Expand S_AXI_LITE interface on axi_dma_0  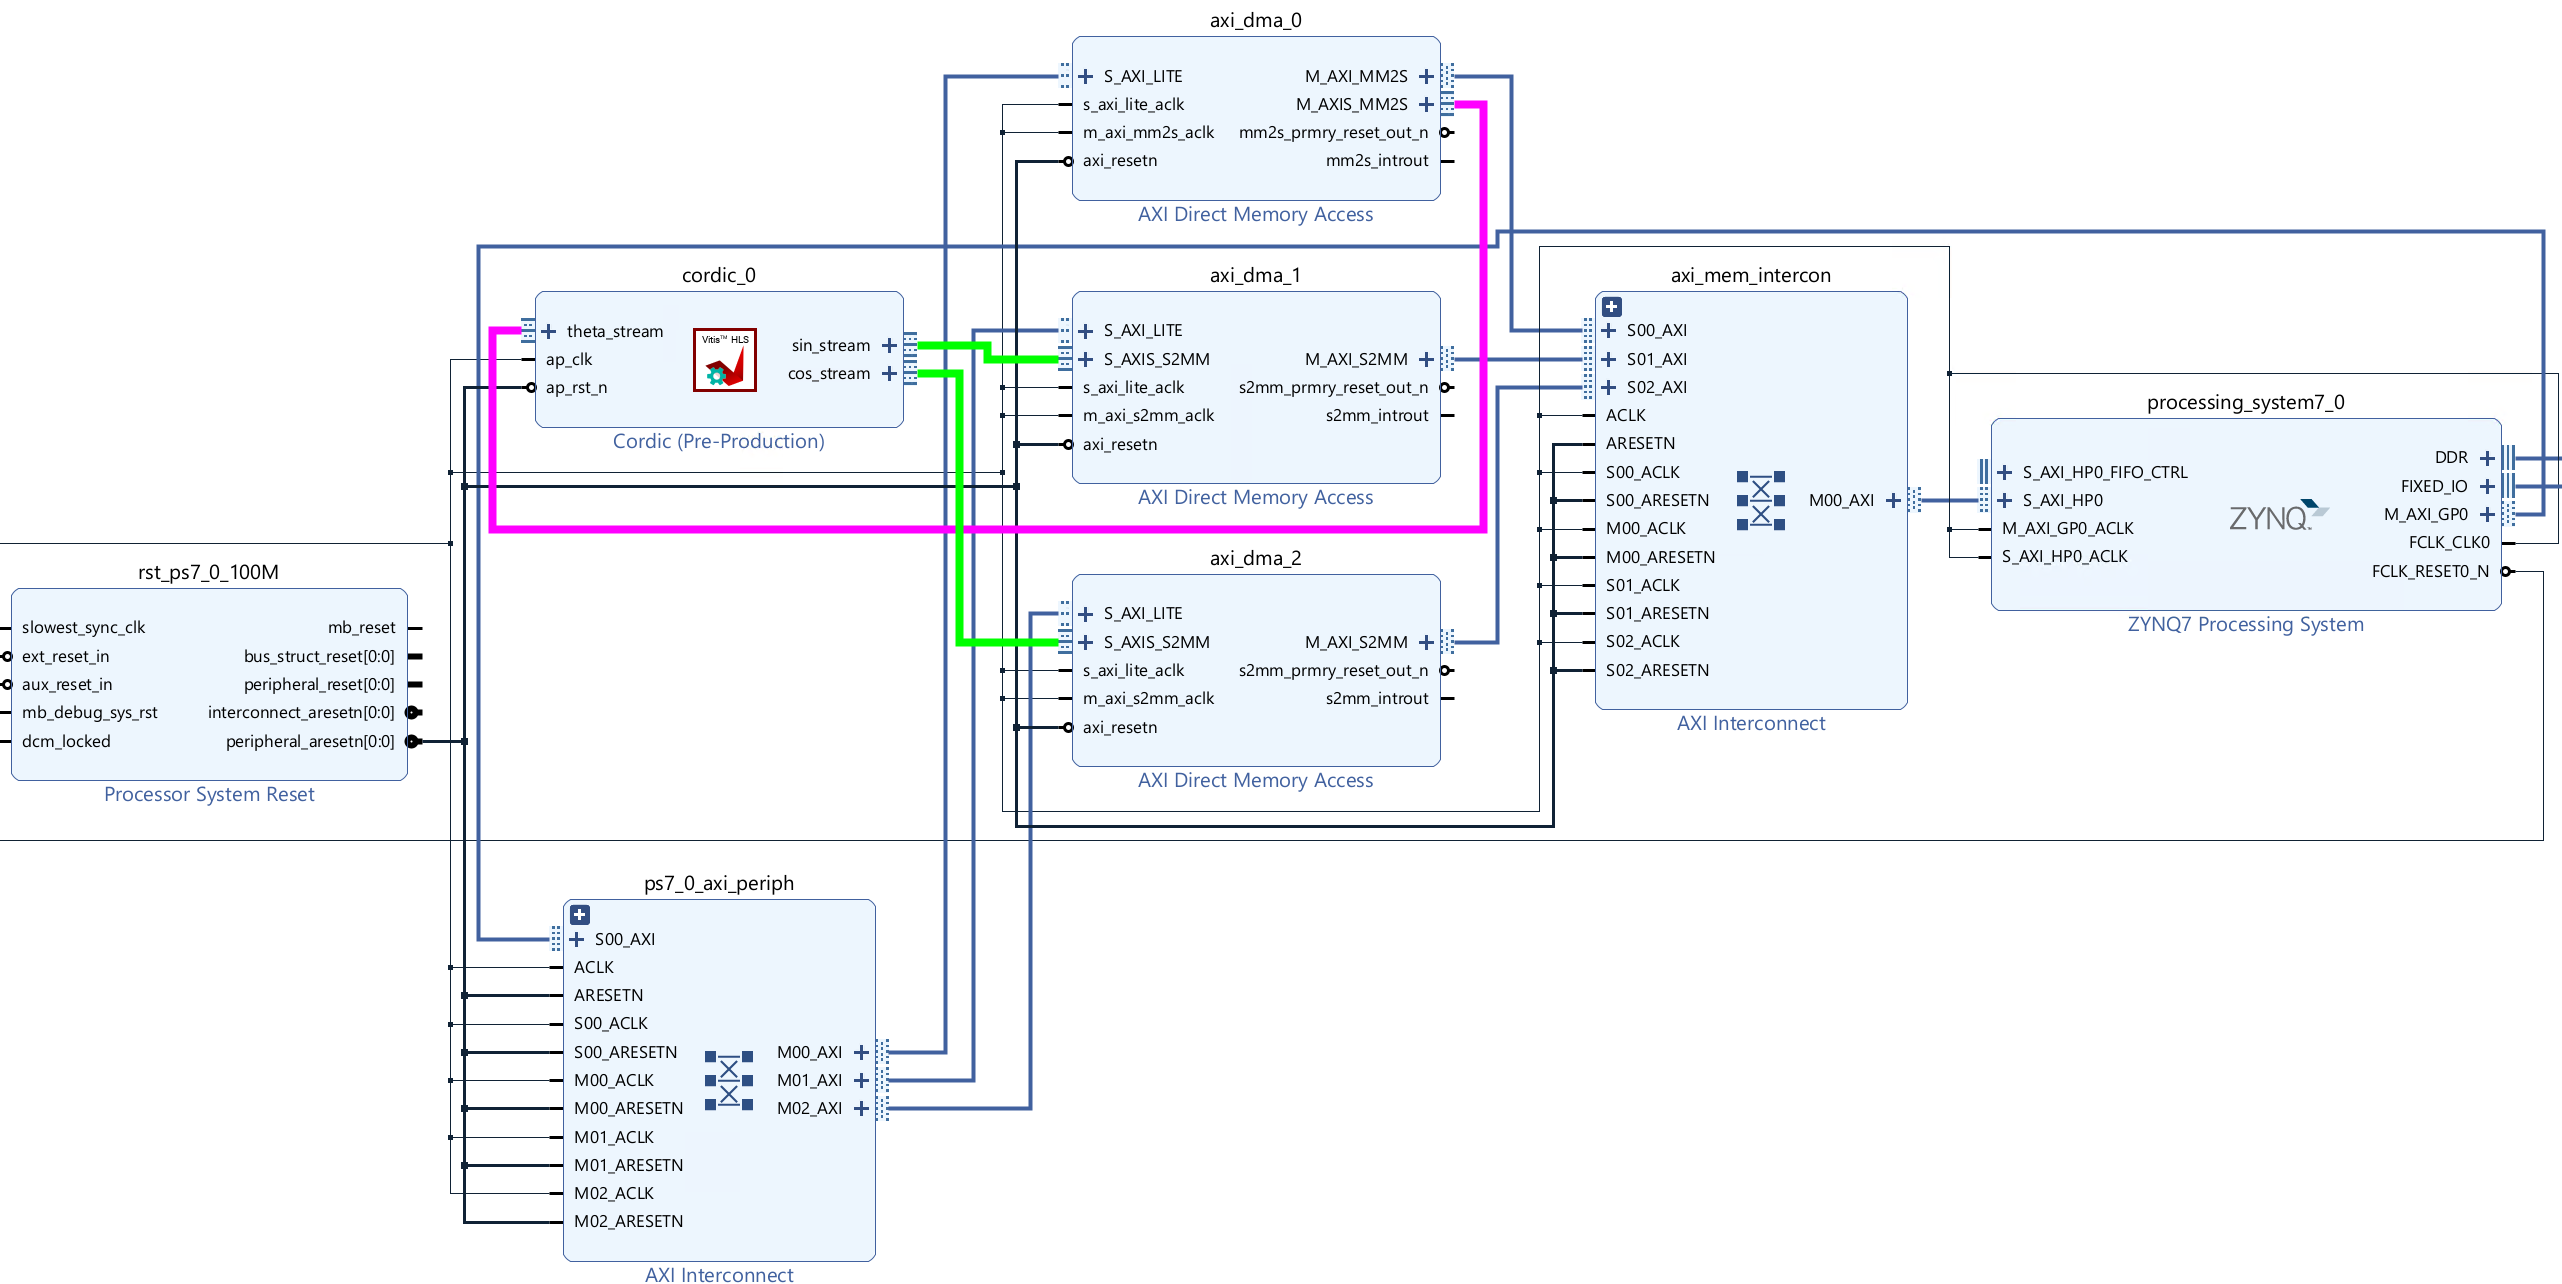coord(1086,76)
